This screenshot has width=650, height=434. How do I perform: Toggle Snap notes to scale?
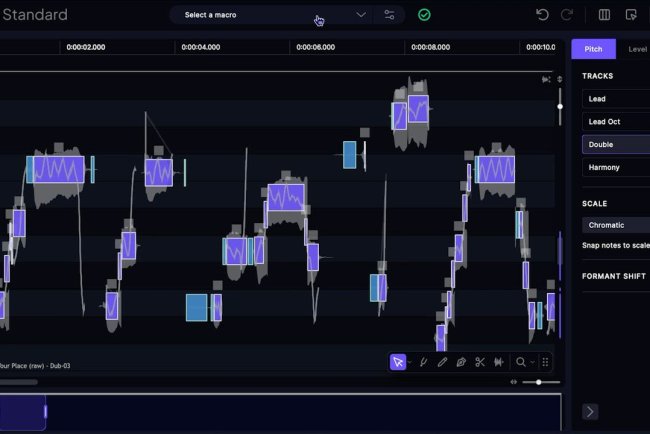tap(616, 245)
